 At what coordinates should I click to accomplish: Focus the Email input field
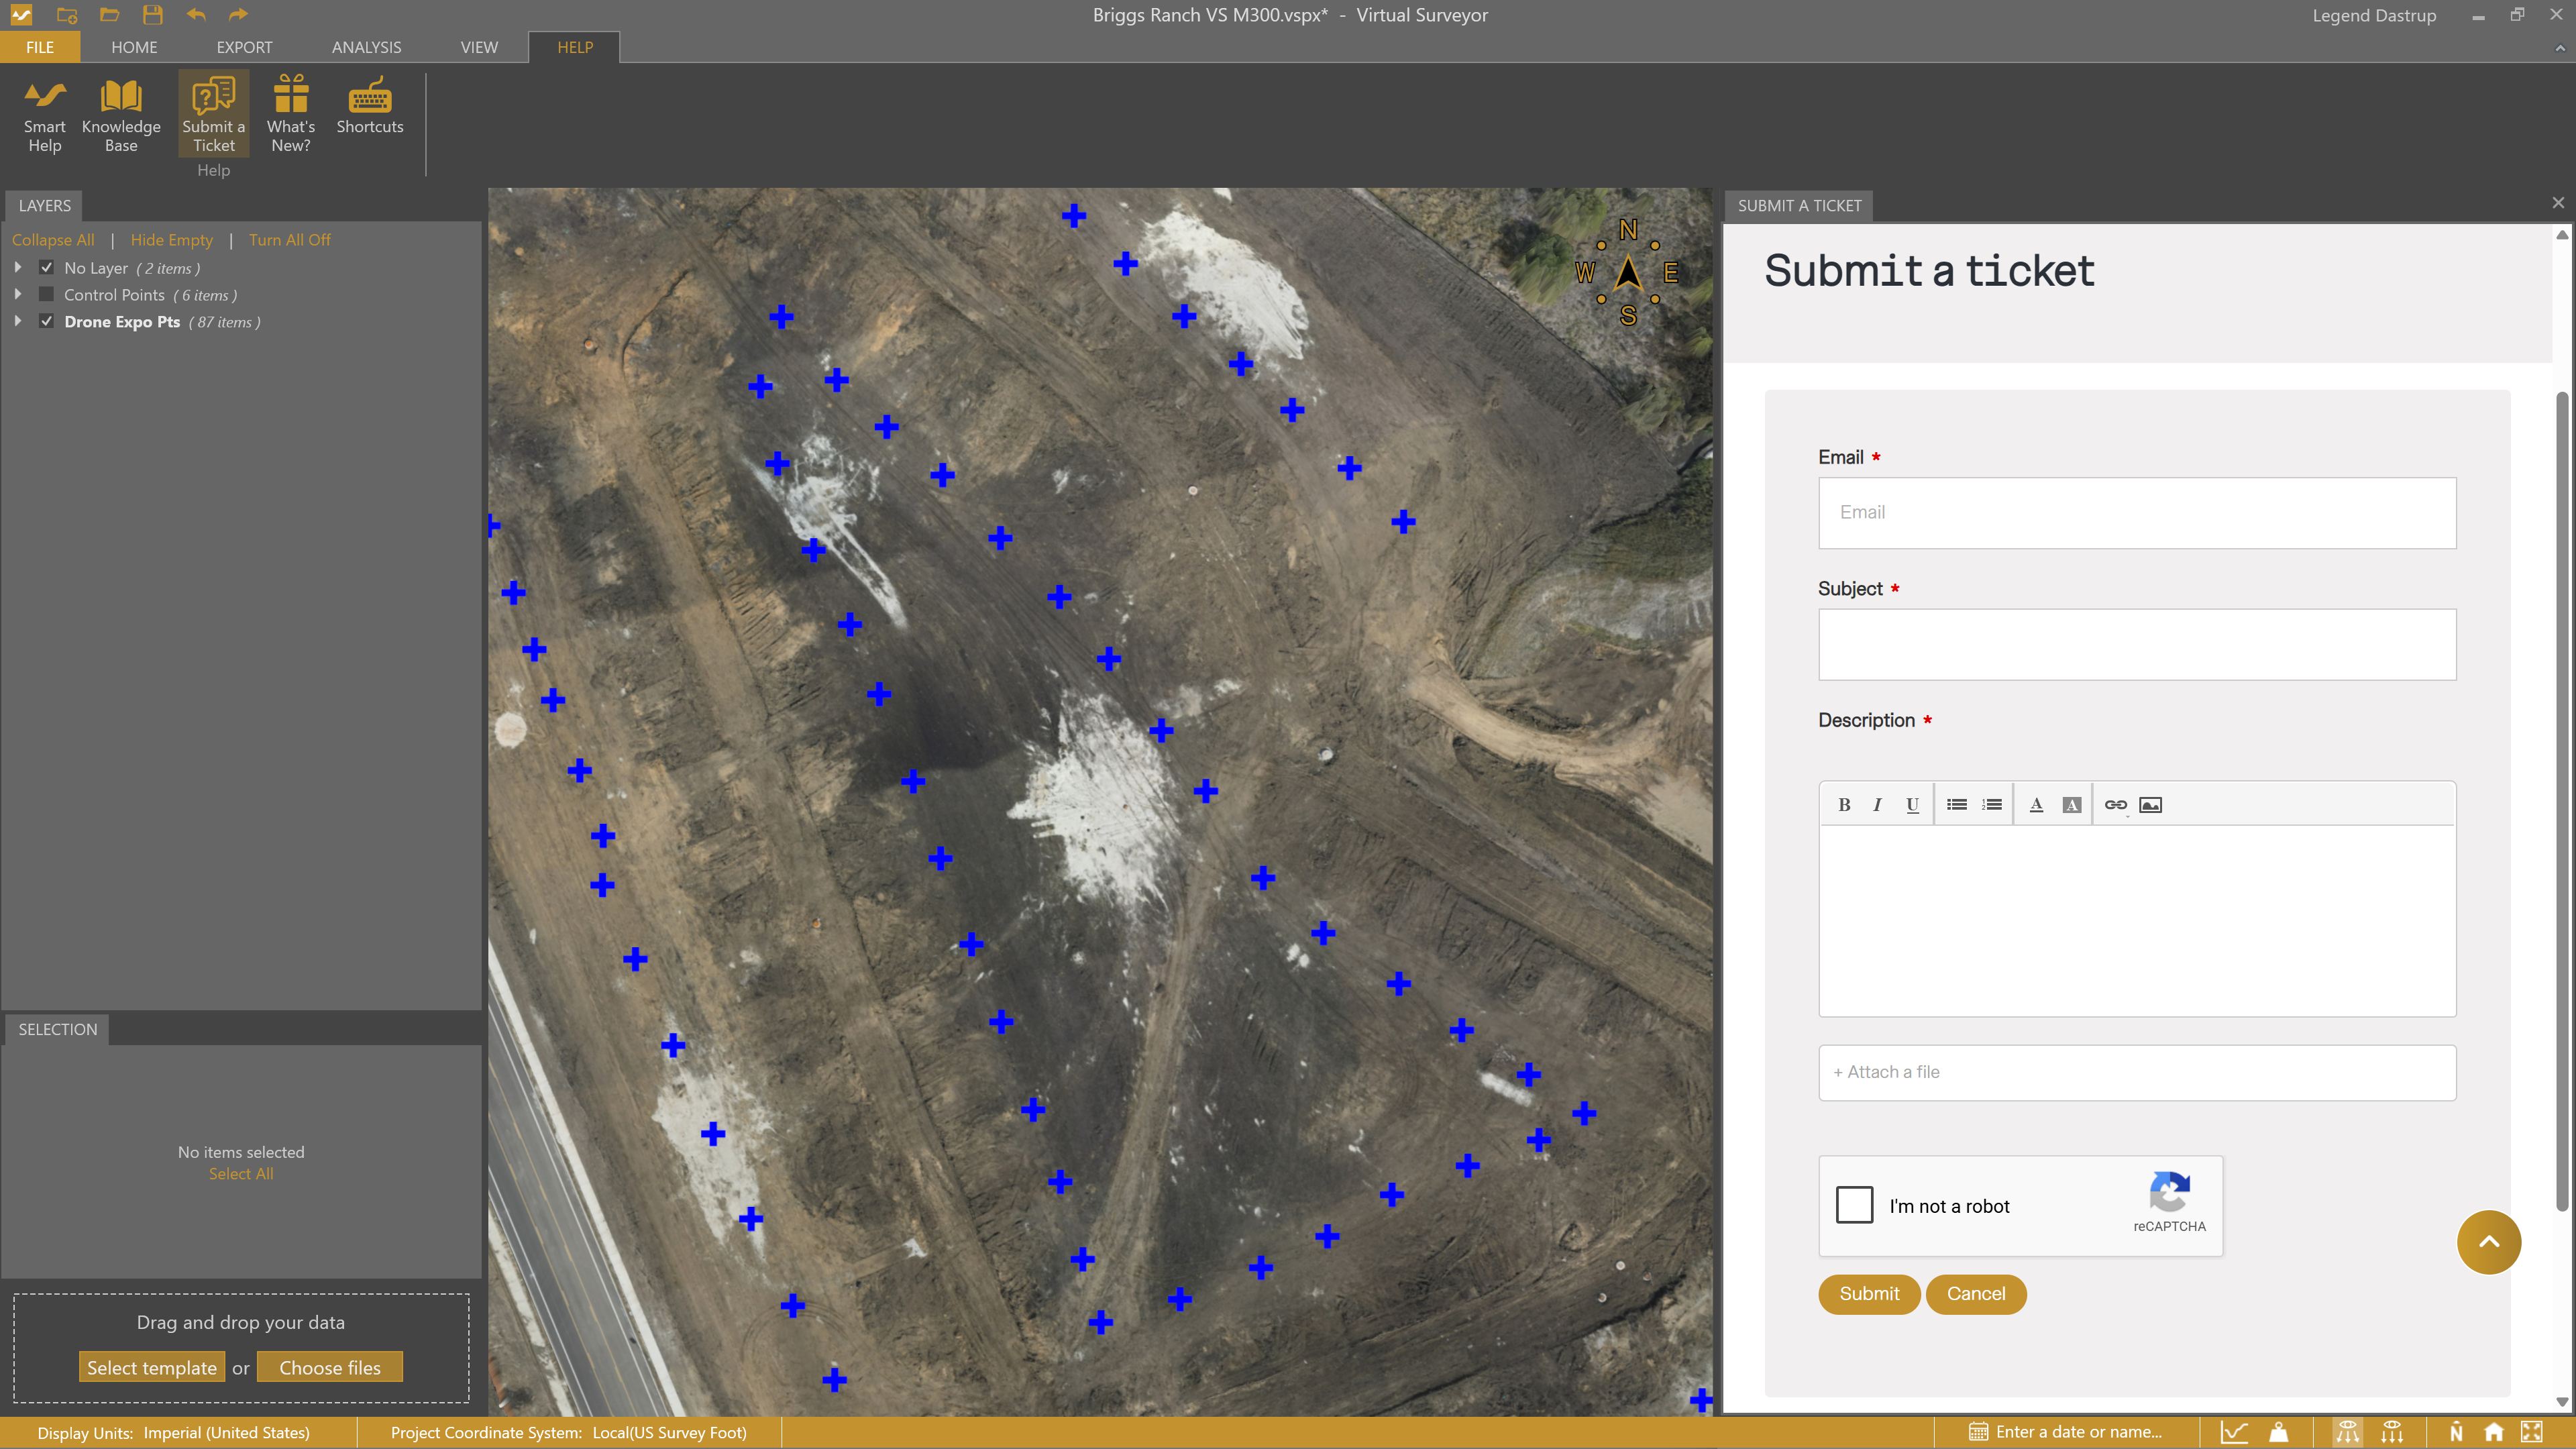point(2137,513)
